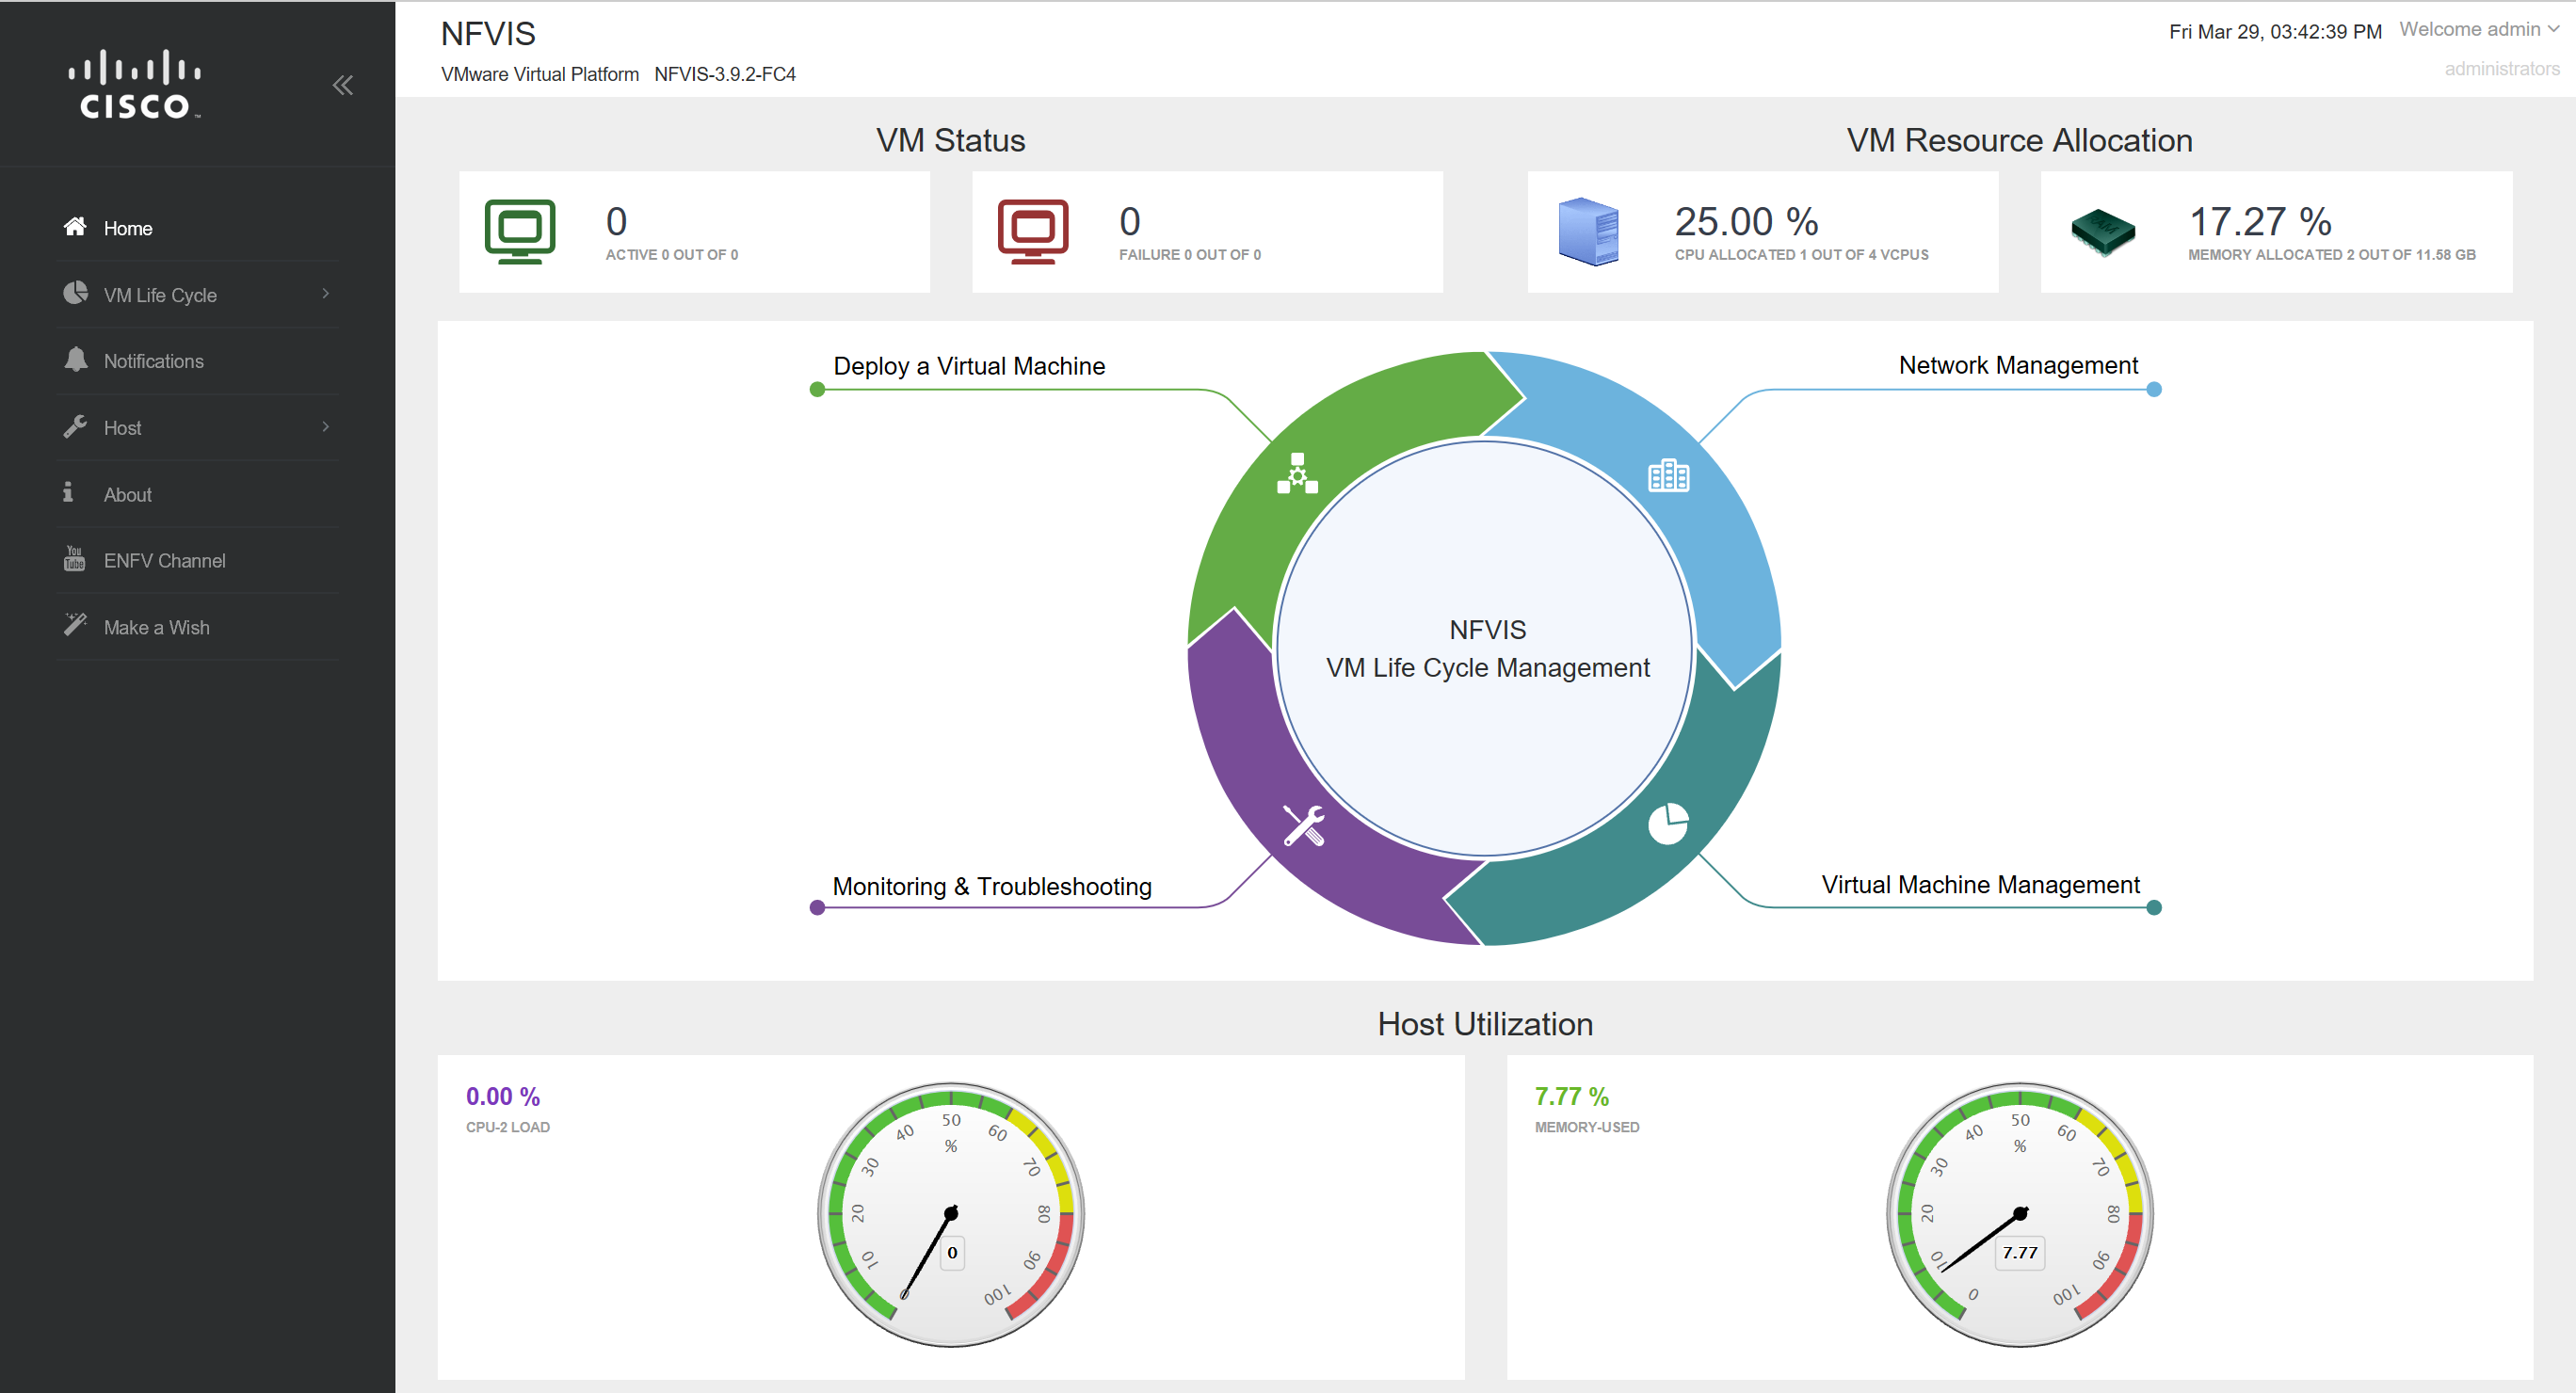2576x1393 pixels.
Task: Click ACTIVE 0 OUT OF 0 label
Action: coord(672,255)
